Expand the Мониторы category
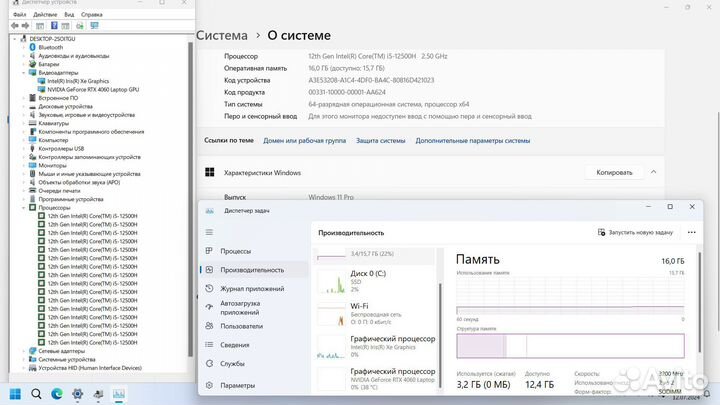 [24, 165]
